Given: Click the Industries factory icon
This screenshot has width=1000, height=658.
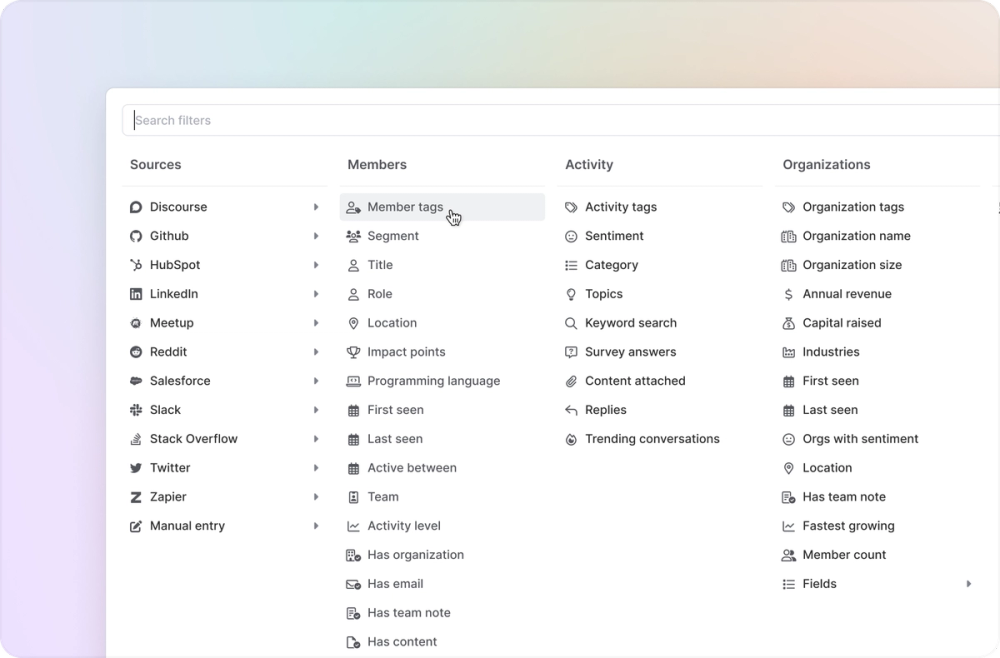Looking at the screenshot, I should tap(789, 352).
